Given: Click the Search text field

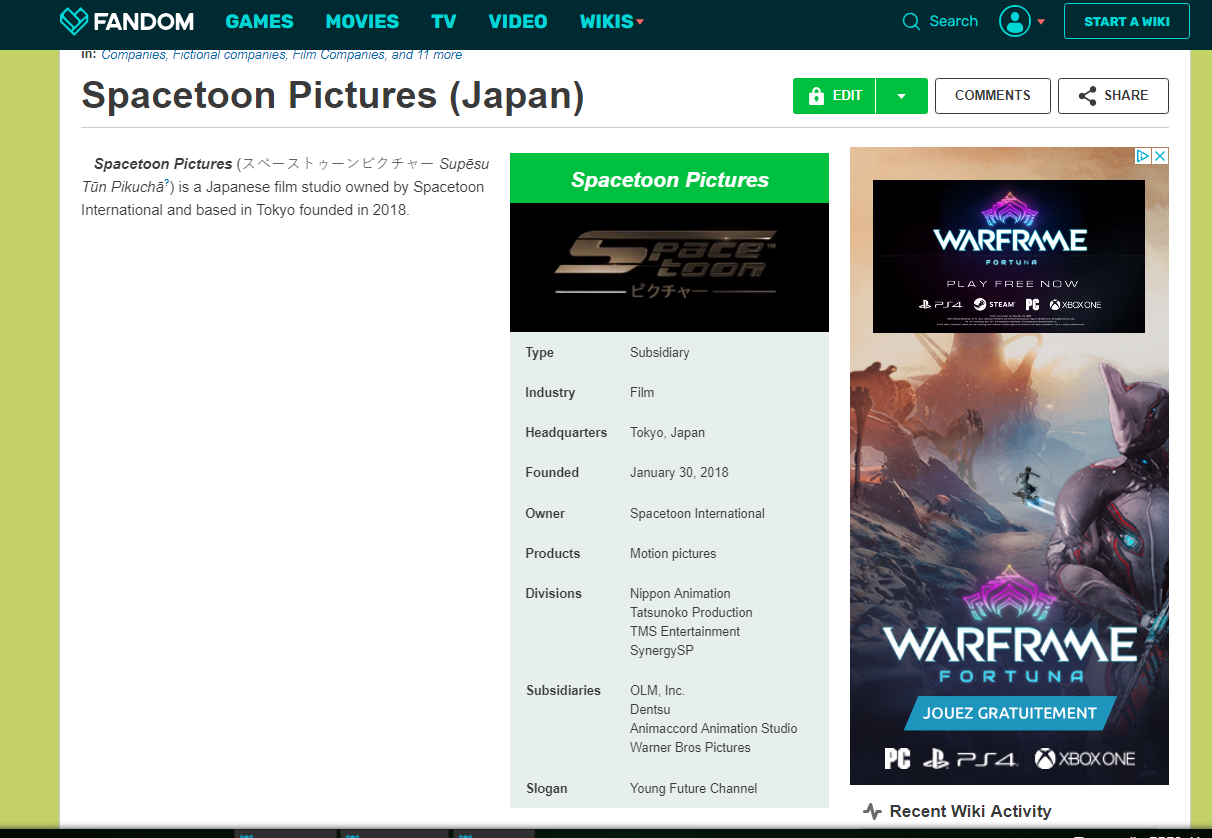Looking at the screenshot, I should pos(953,21).
